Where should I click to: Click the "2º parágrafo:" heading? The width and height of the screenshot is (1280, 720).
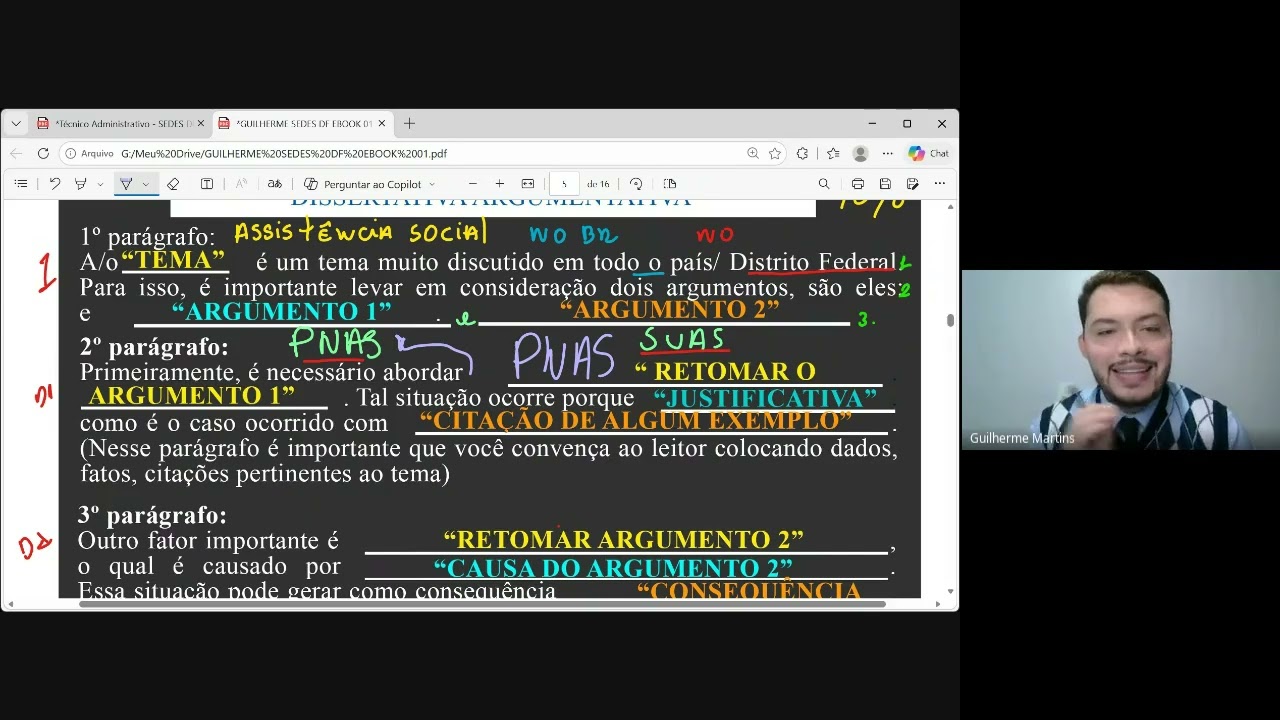click(x=154, y=347)
